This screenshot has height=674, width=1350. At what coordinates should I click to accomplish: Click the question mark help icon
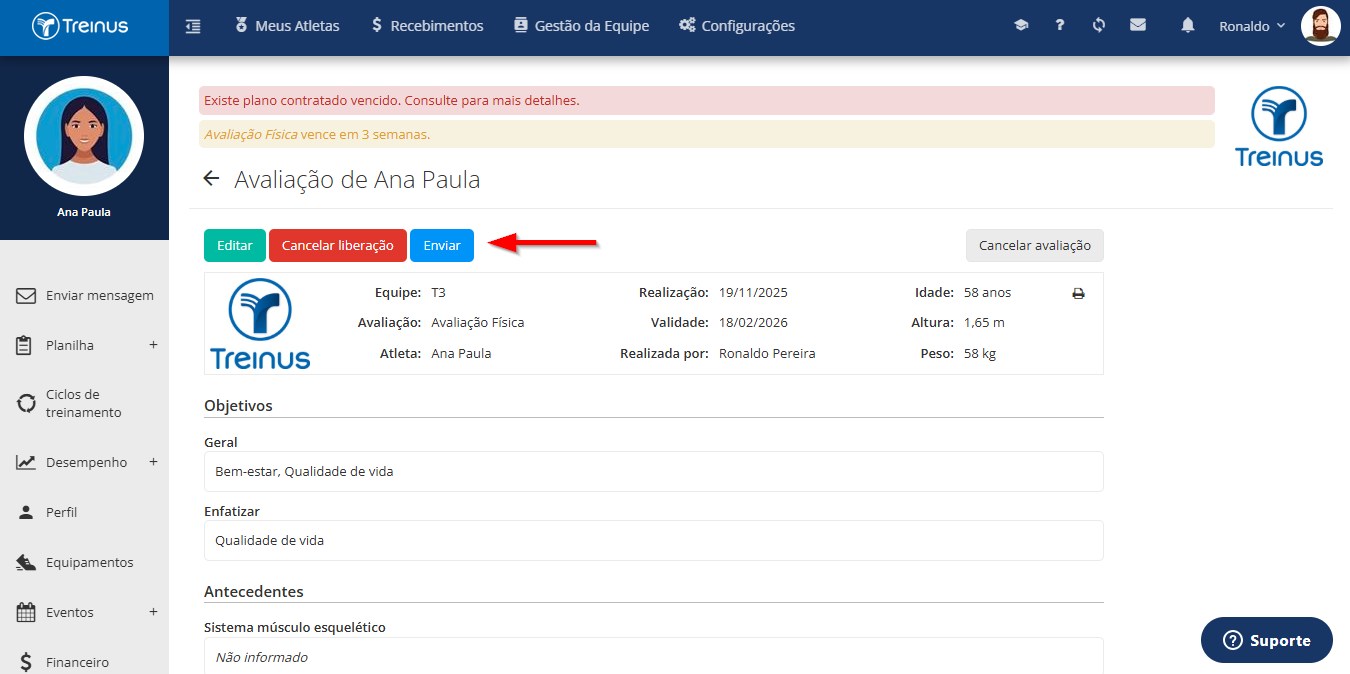[1060, 26]
